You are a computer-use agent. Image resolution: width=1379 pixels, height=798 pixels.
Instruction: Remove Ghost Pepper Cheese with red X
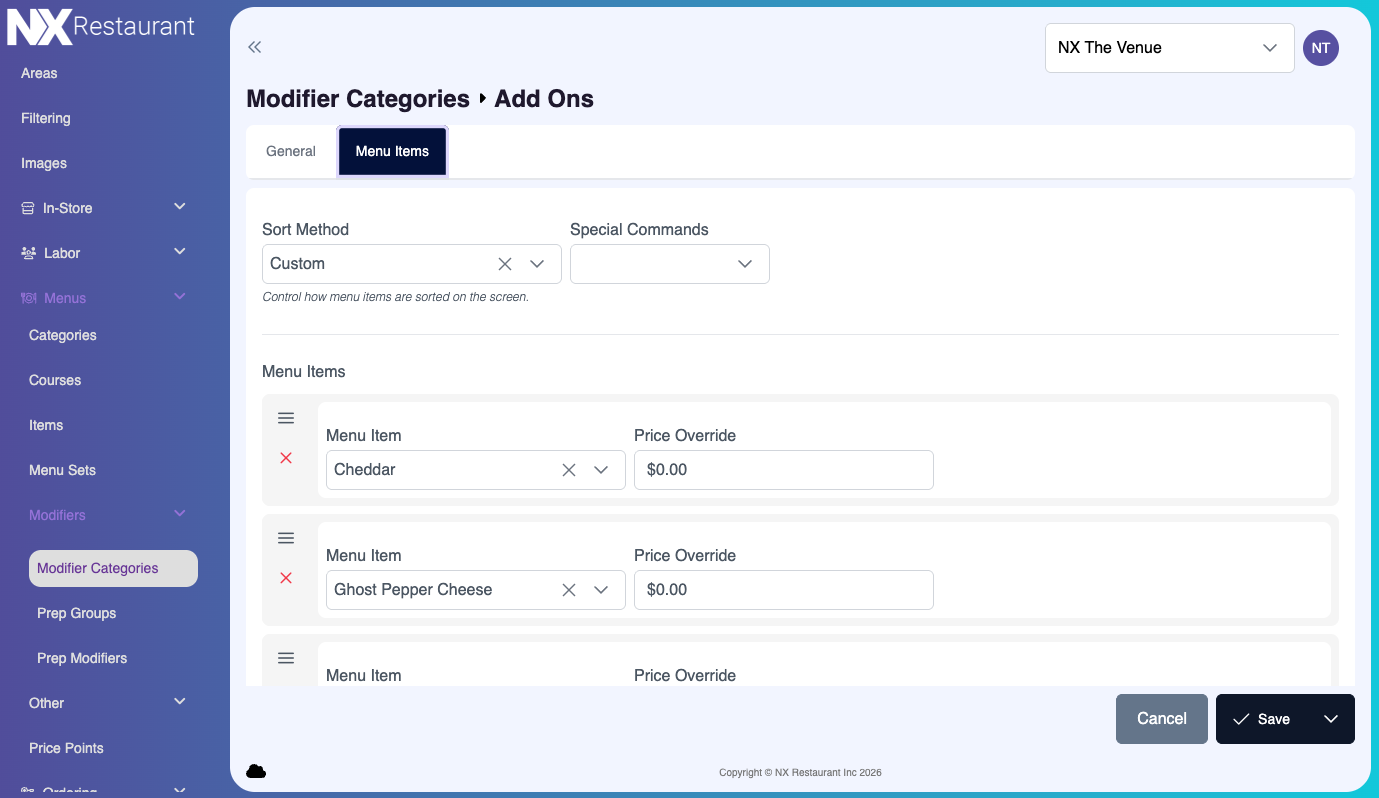286,578
